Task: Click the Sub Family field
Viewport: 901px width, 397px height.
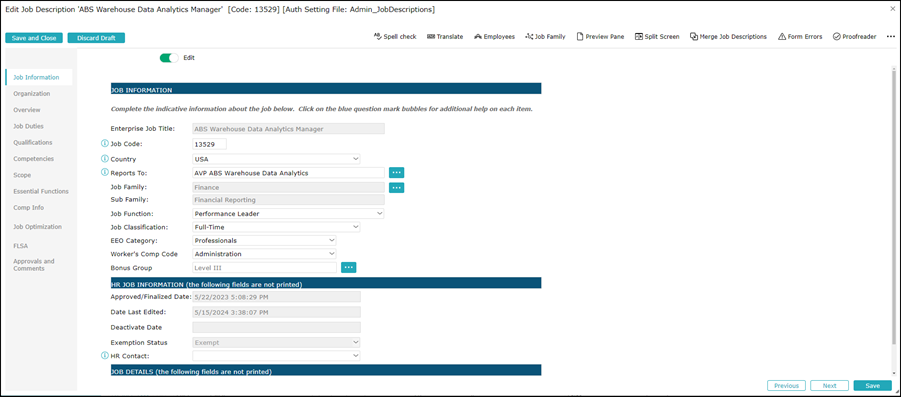Action: [x=288, y=200]
